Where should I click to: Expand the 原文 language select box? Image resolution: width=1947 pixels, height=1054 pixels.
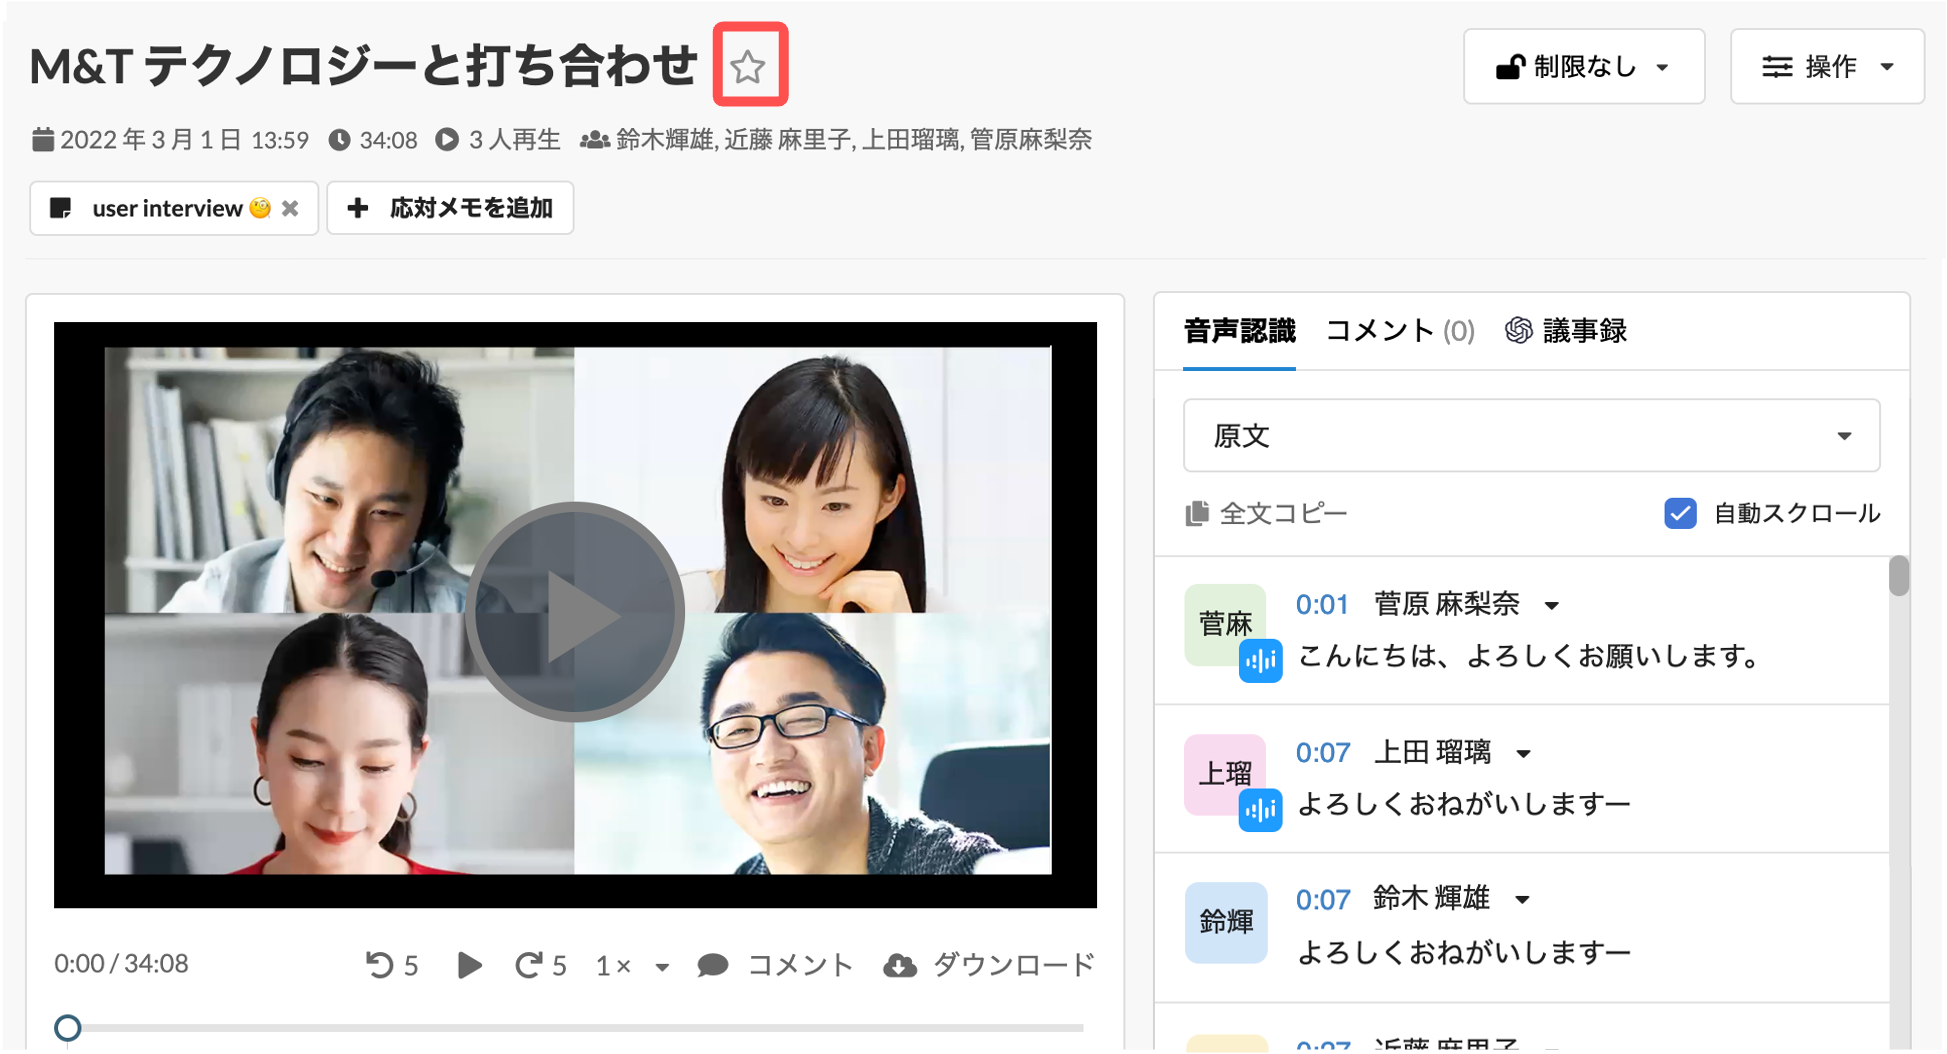click(1531, 436)
